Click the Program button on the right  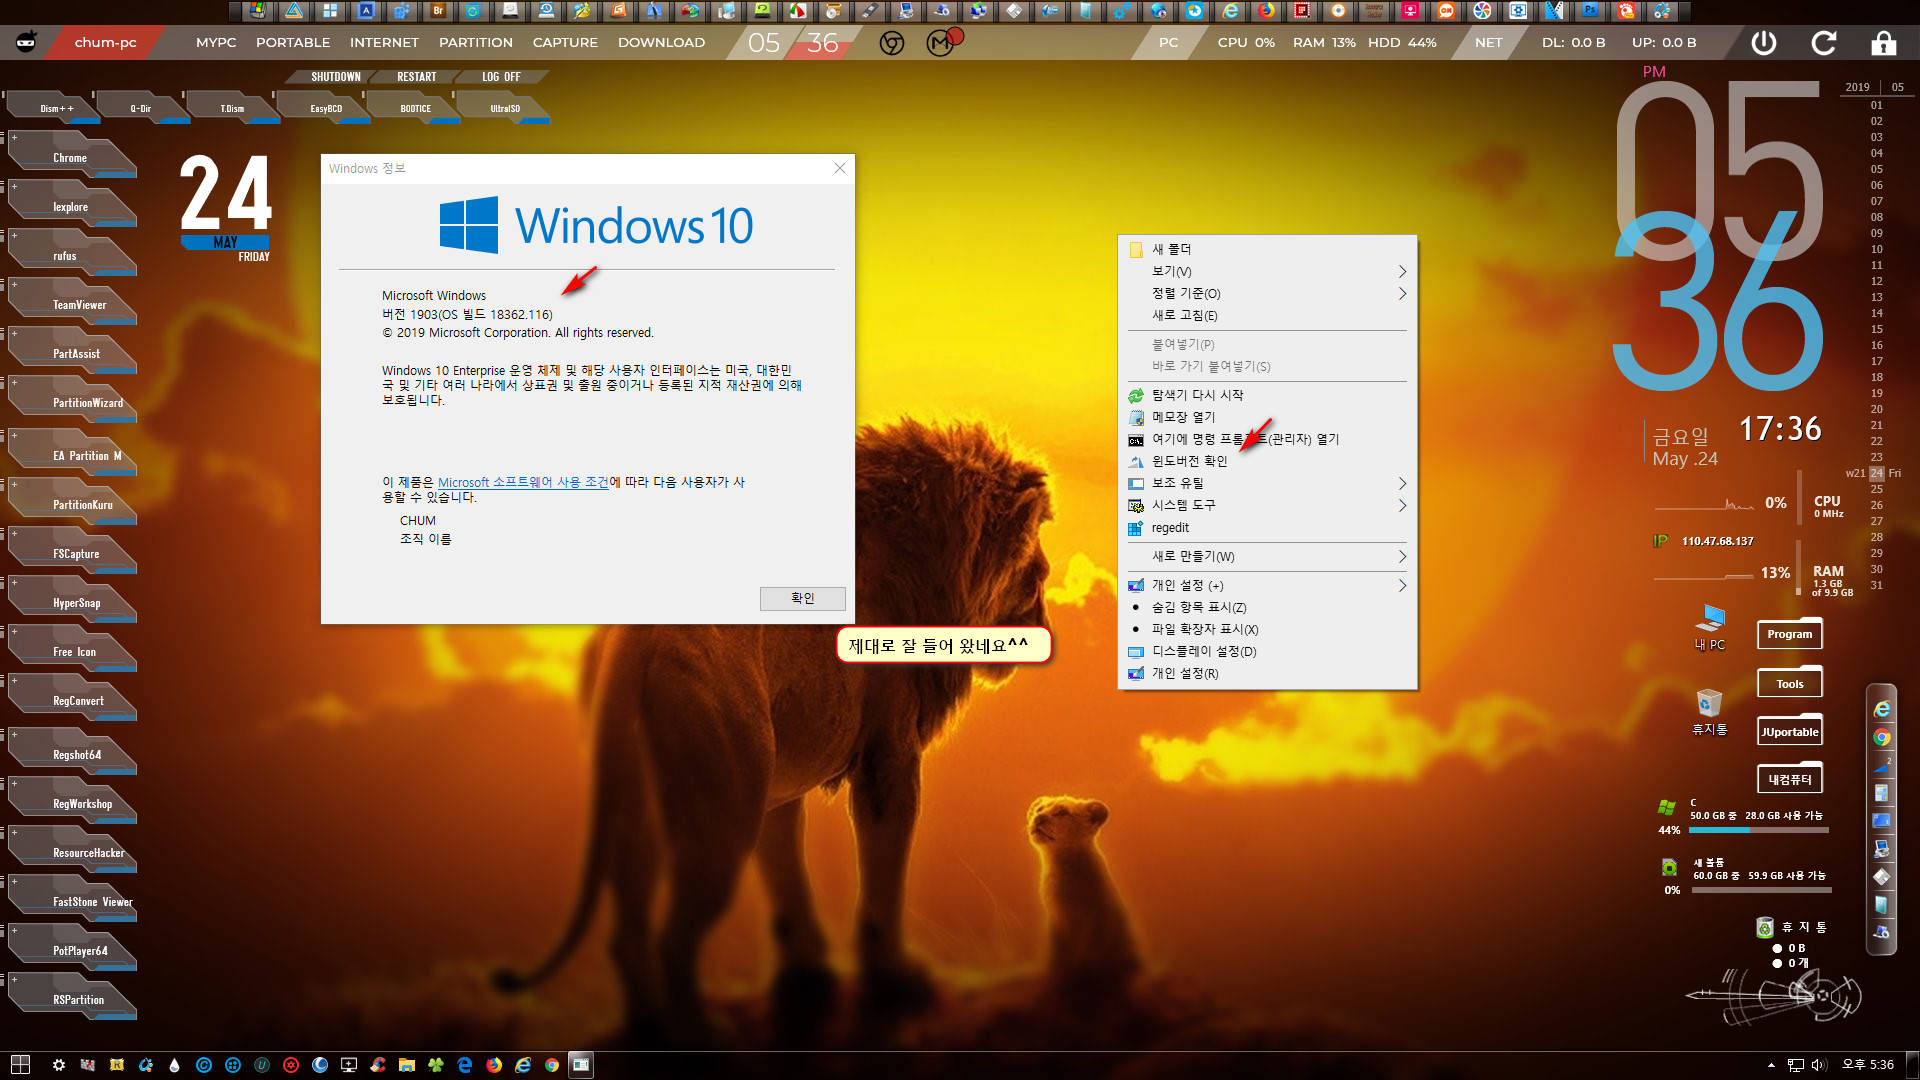click(x=1789, y=634)
